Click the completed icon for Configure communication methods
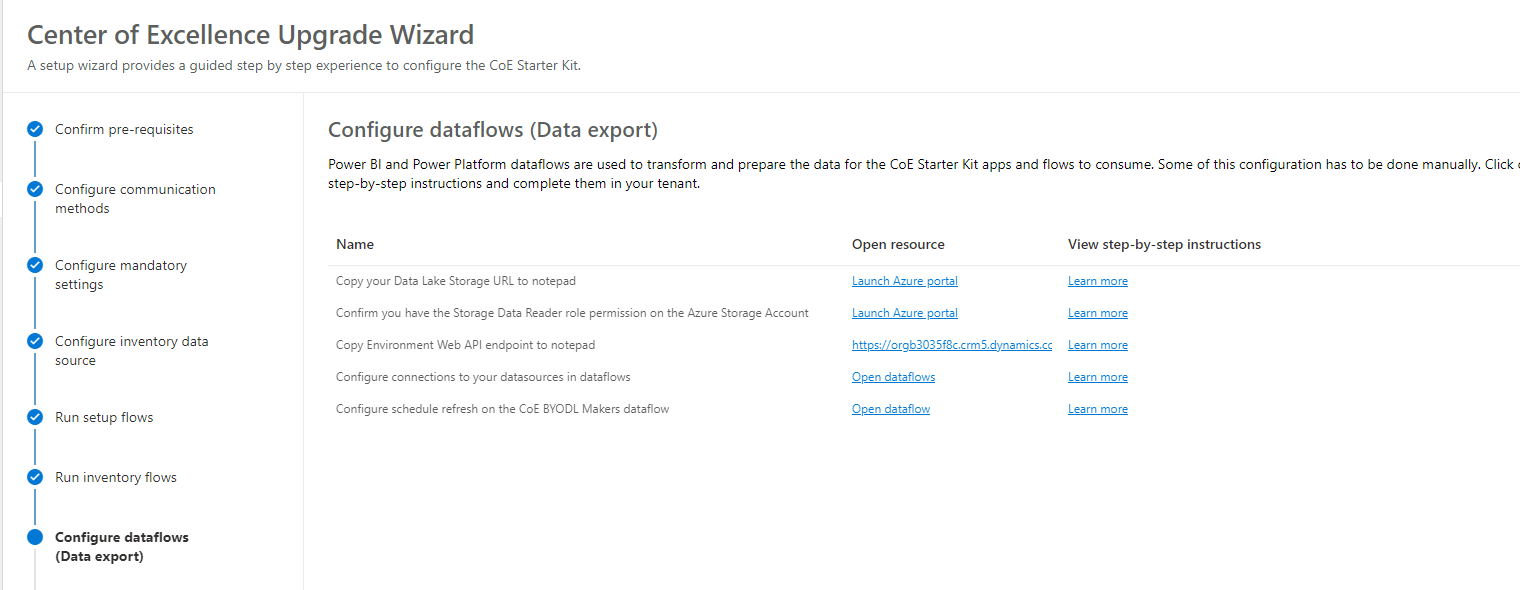1520x590 pixels. [35, 189]
